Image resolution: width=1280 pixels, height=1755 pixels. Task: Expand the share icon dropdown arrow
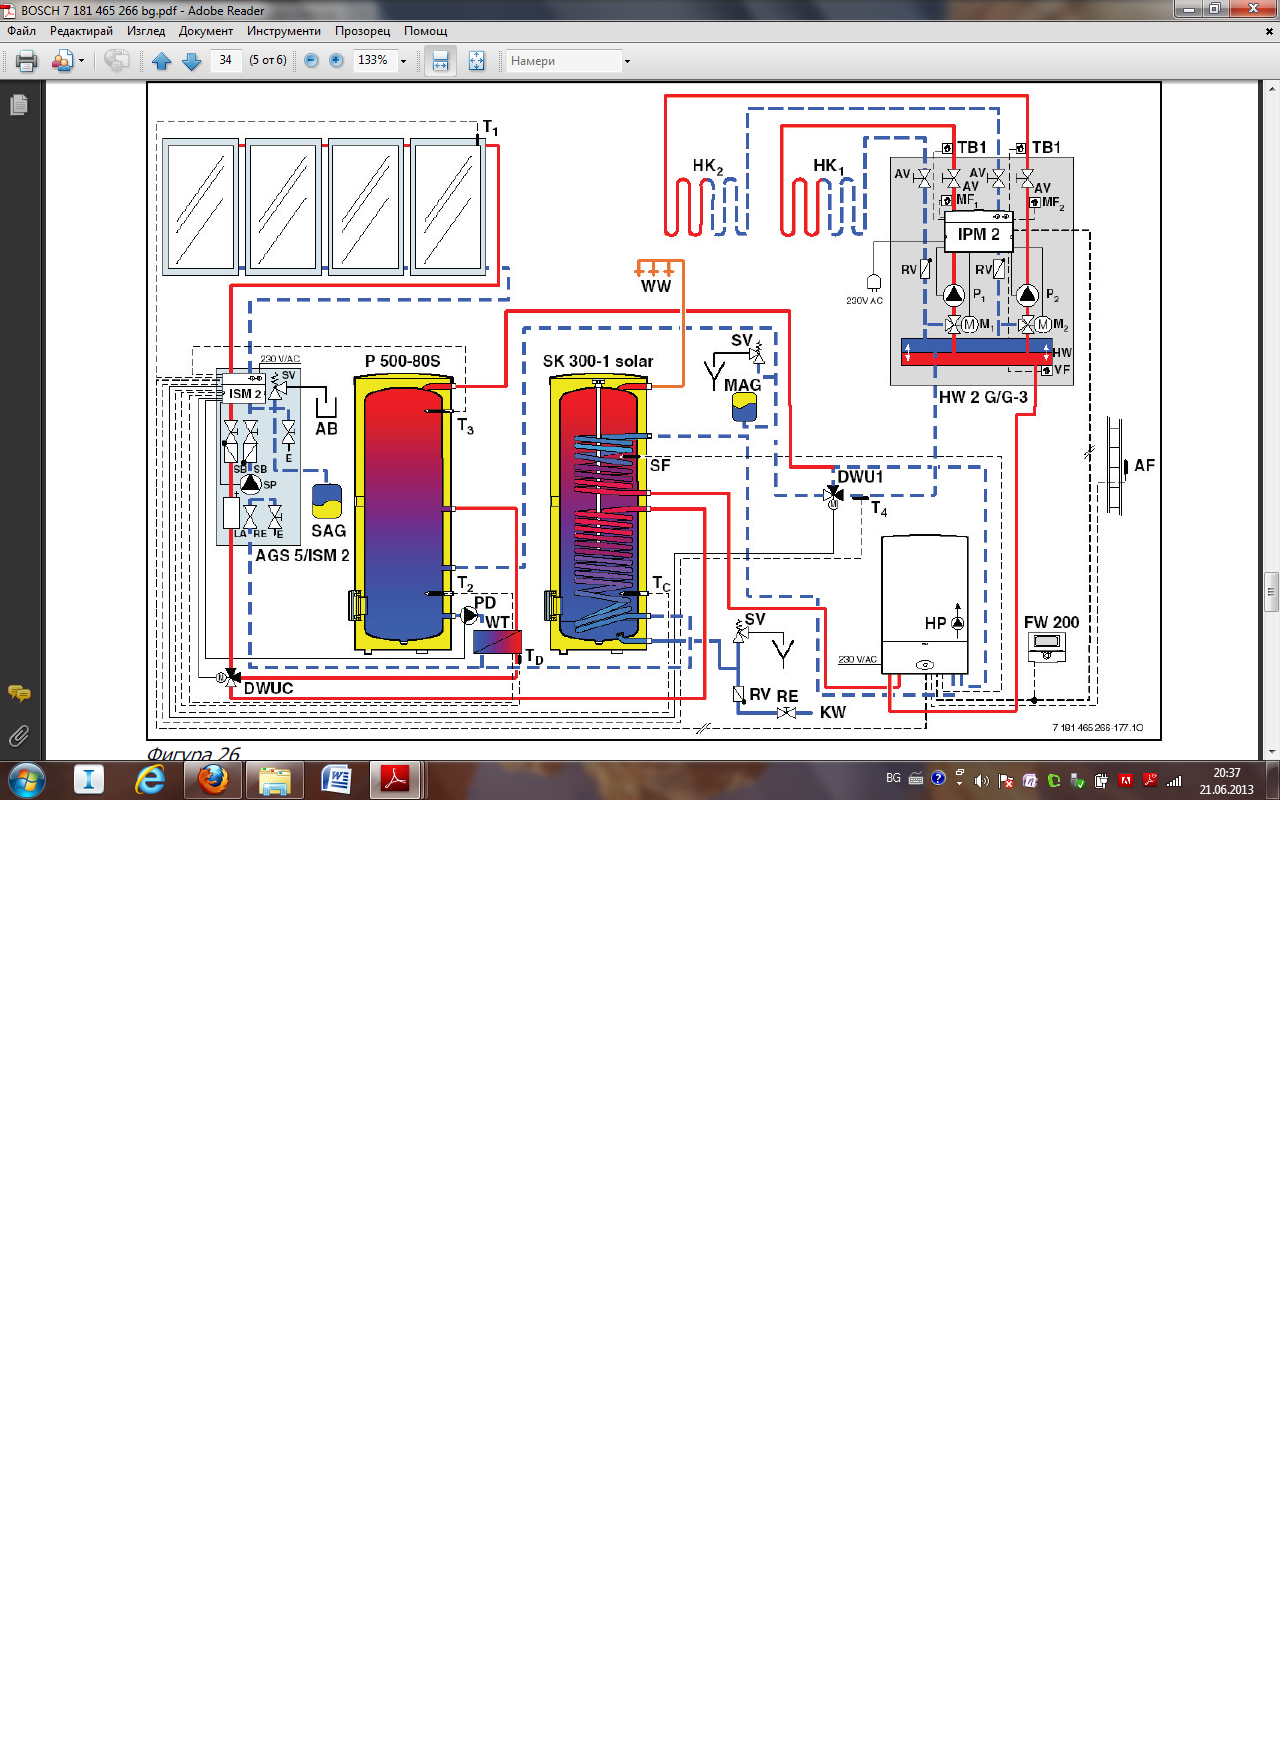click(x=81, y=61)
